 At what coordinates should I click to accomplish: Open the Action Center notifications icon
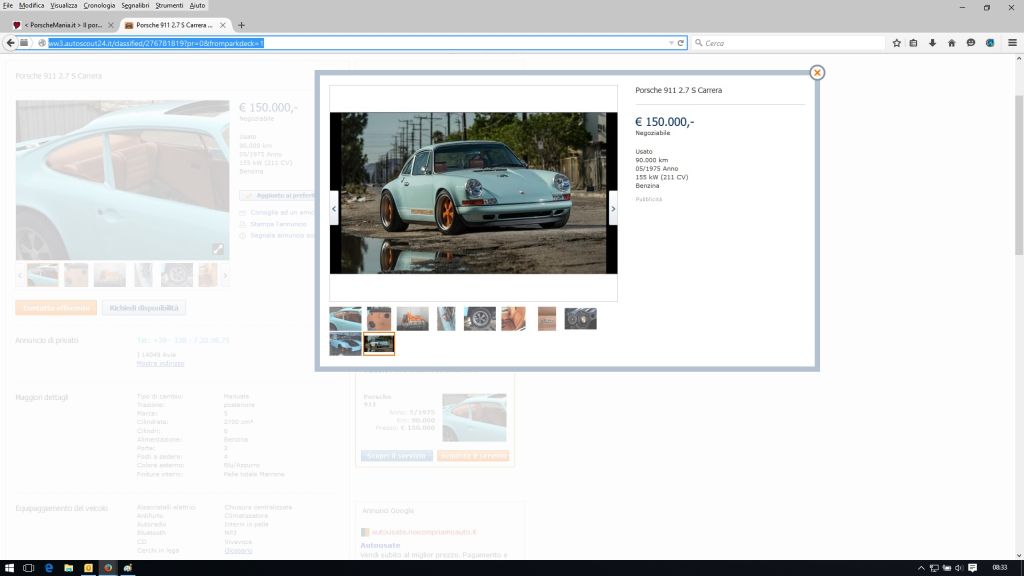pos(972,568)
